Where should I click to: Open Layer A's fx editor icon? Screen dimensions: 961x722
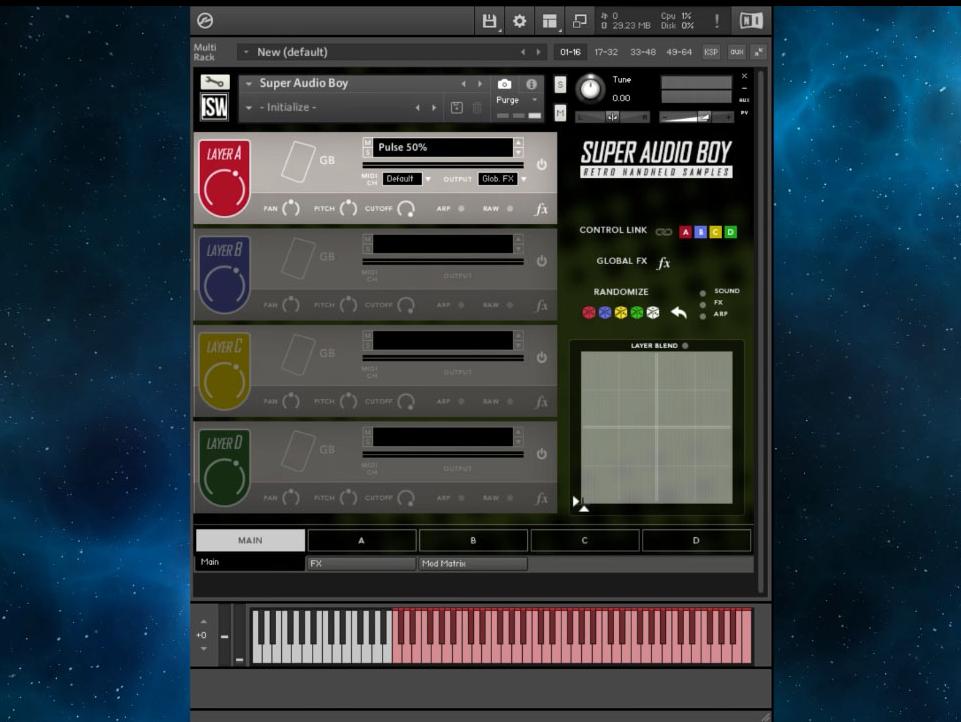[541, 209]
